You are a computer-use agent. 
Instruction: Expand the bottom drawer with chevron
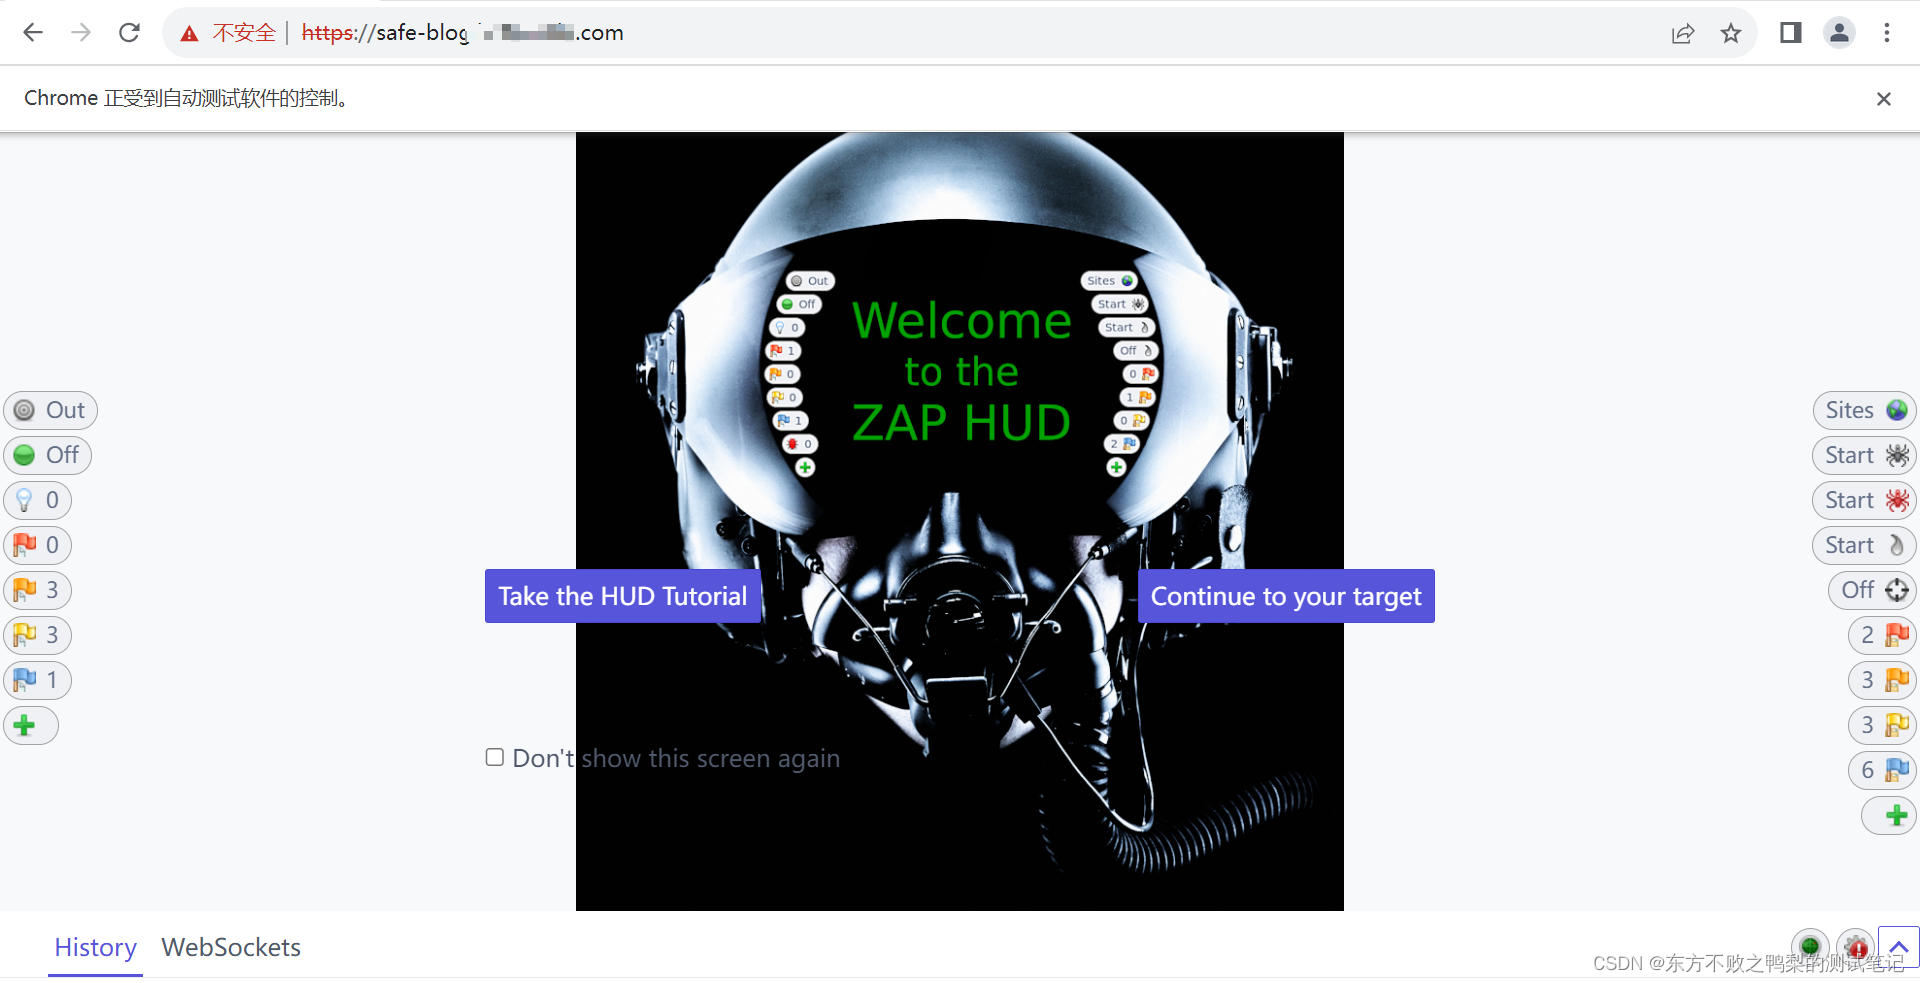[x=1898, y=946]
